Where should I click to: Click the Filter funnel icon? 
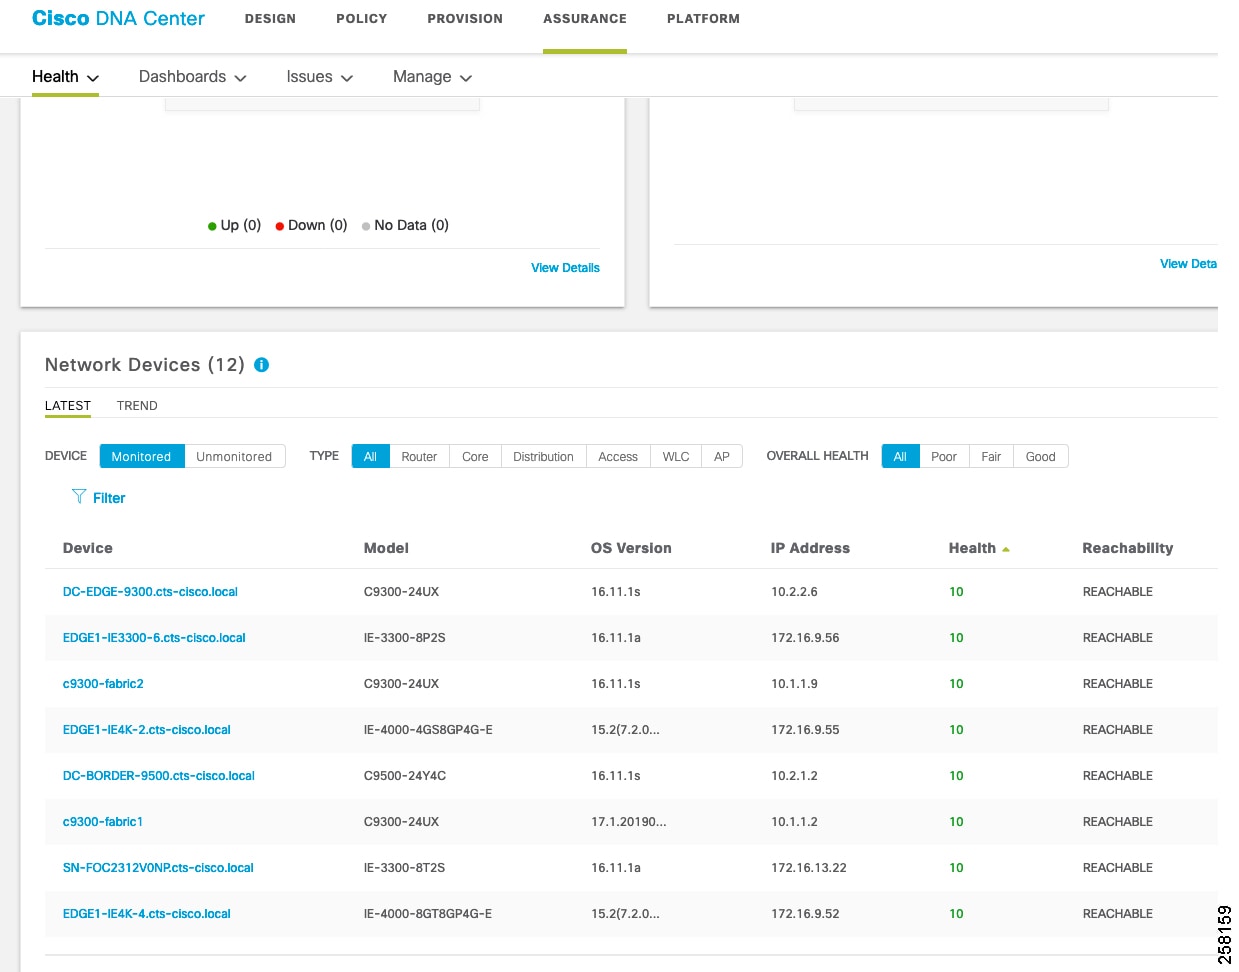pos(79,496)
